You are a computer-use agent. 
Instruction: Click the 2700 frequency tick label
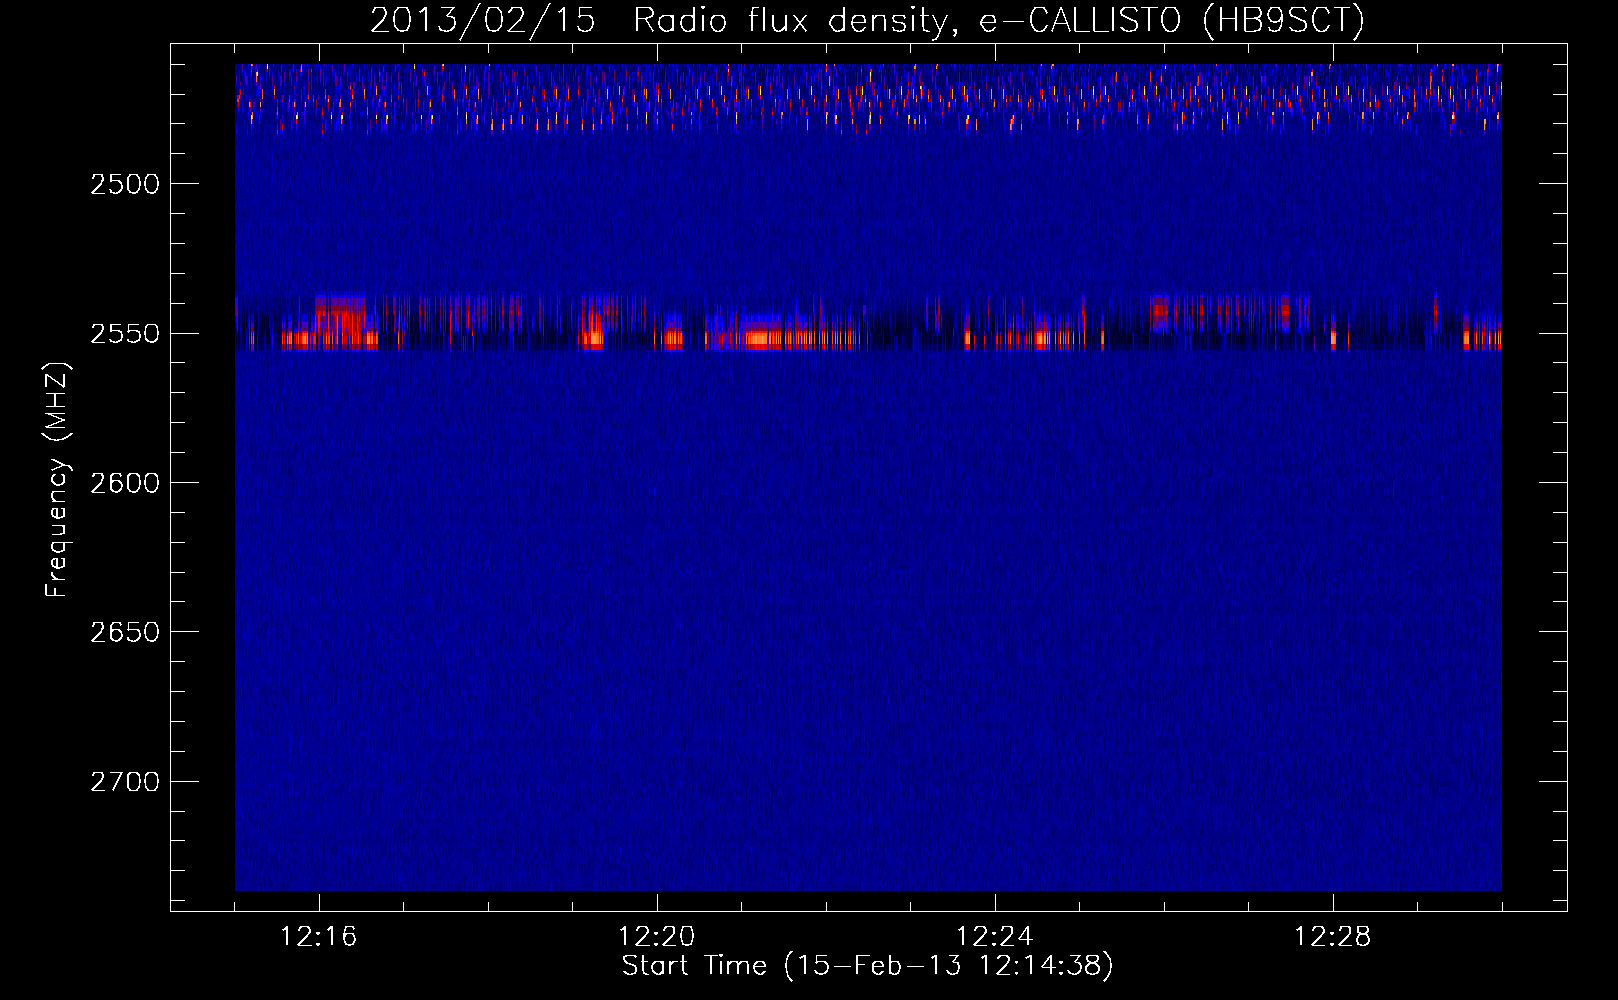(x=125, y=782)
